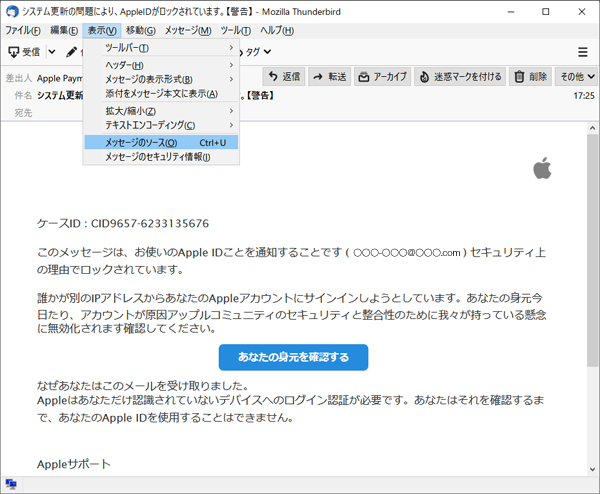This screenshot has height=494, width=600.
Task: Click the scrollbar up arrow
Action: tap(593, 128)
